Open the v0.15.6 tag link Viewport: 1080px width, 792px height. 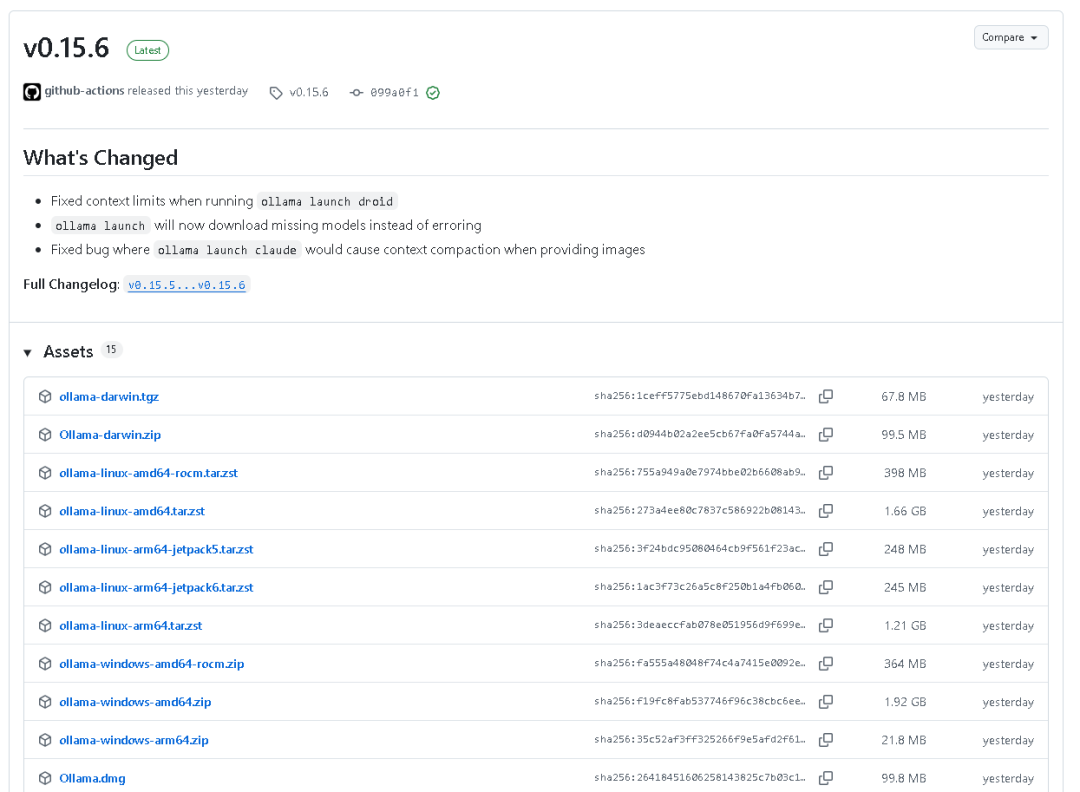tap(309, 92)
